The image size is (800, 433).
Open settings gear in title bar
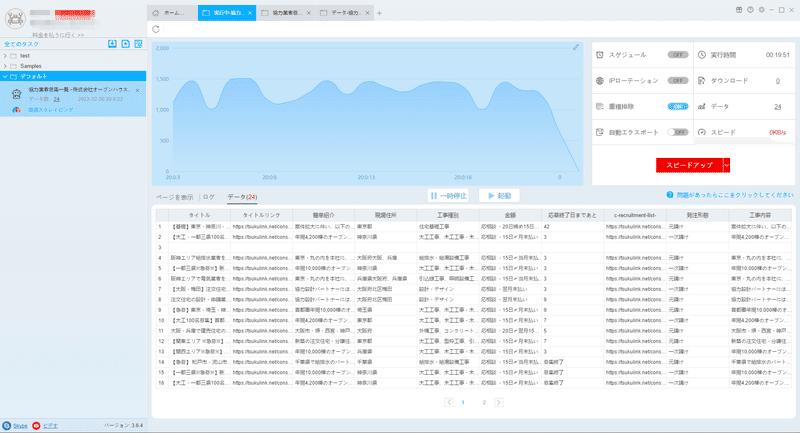(762, 10)
